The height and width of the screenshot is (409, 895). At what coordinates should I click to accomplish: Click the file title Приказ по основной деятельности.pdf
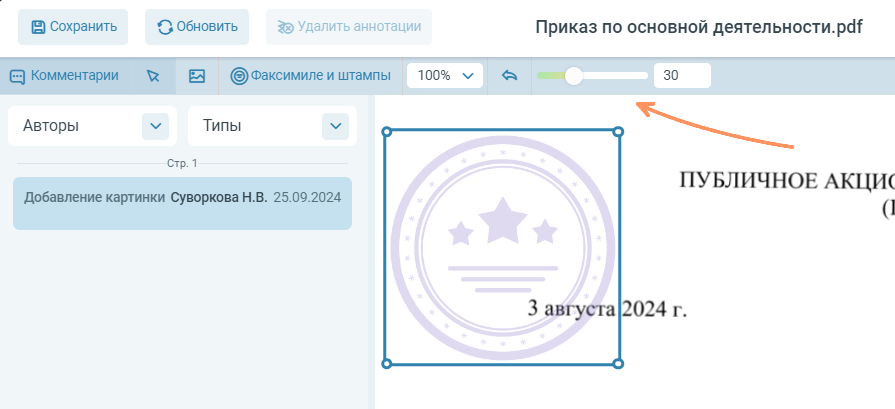(x=699, y=27)
